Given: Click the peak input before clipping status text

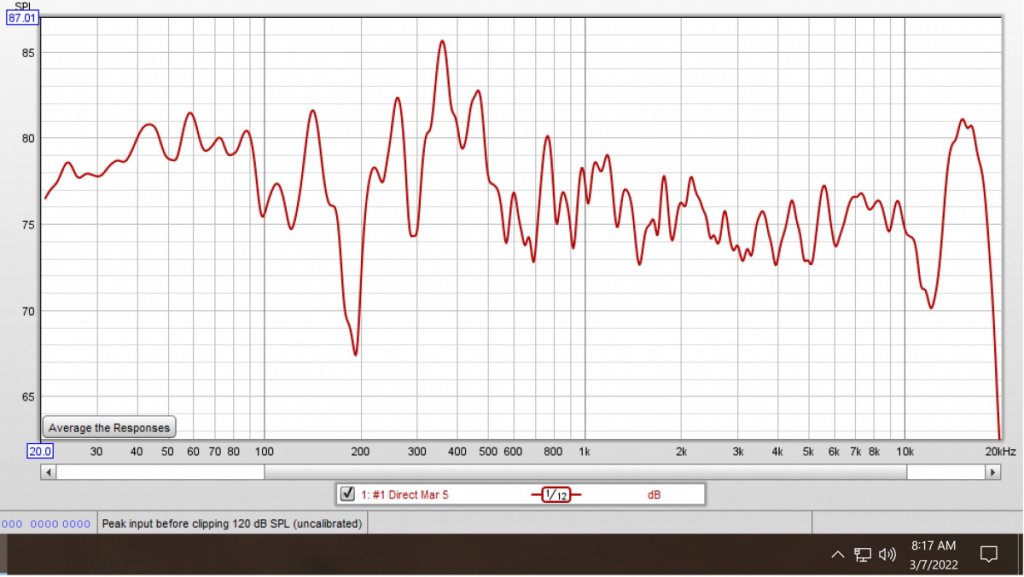Looking at the screenshot, I should pyautogui.click(x=232, y=523).
